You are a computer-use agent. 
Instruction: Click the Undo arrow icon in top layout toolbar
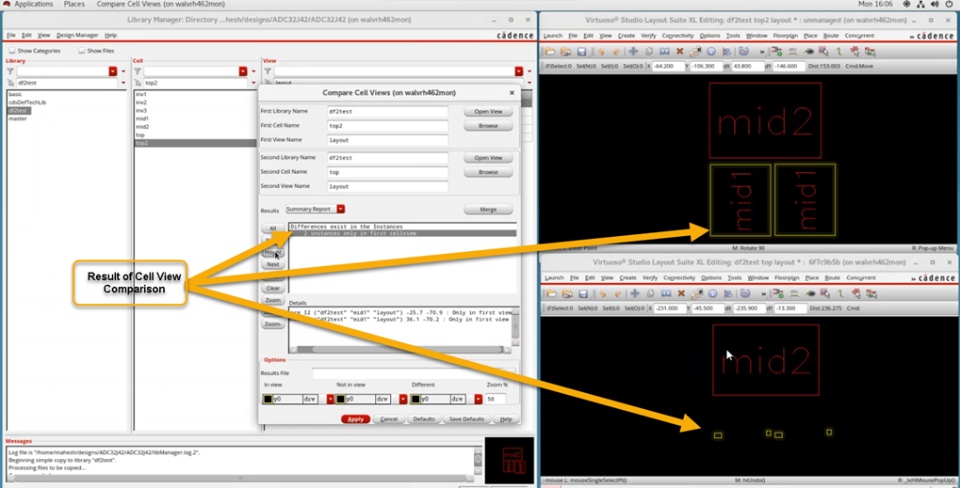(602, 294)
